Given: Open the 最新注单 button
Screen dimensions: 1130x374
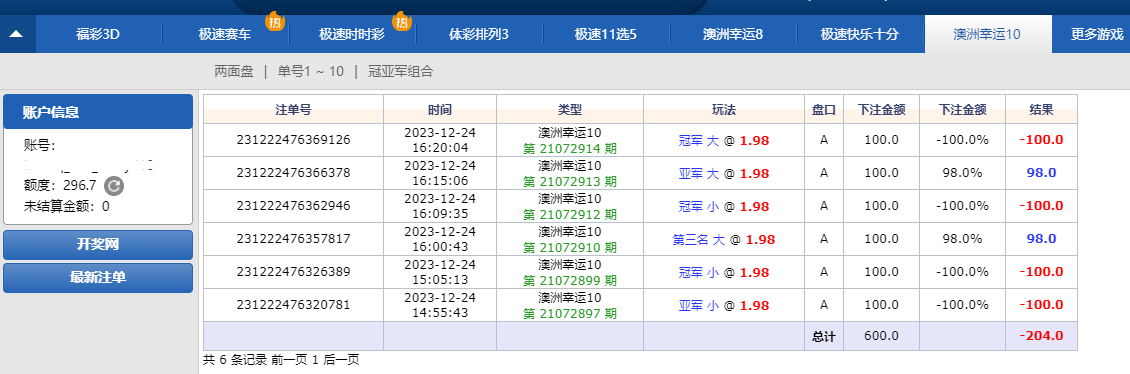Looking at the screenshot, I should pos(98,277).
